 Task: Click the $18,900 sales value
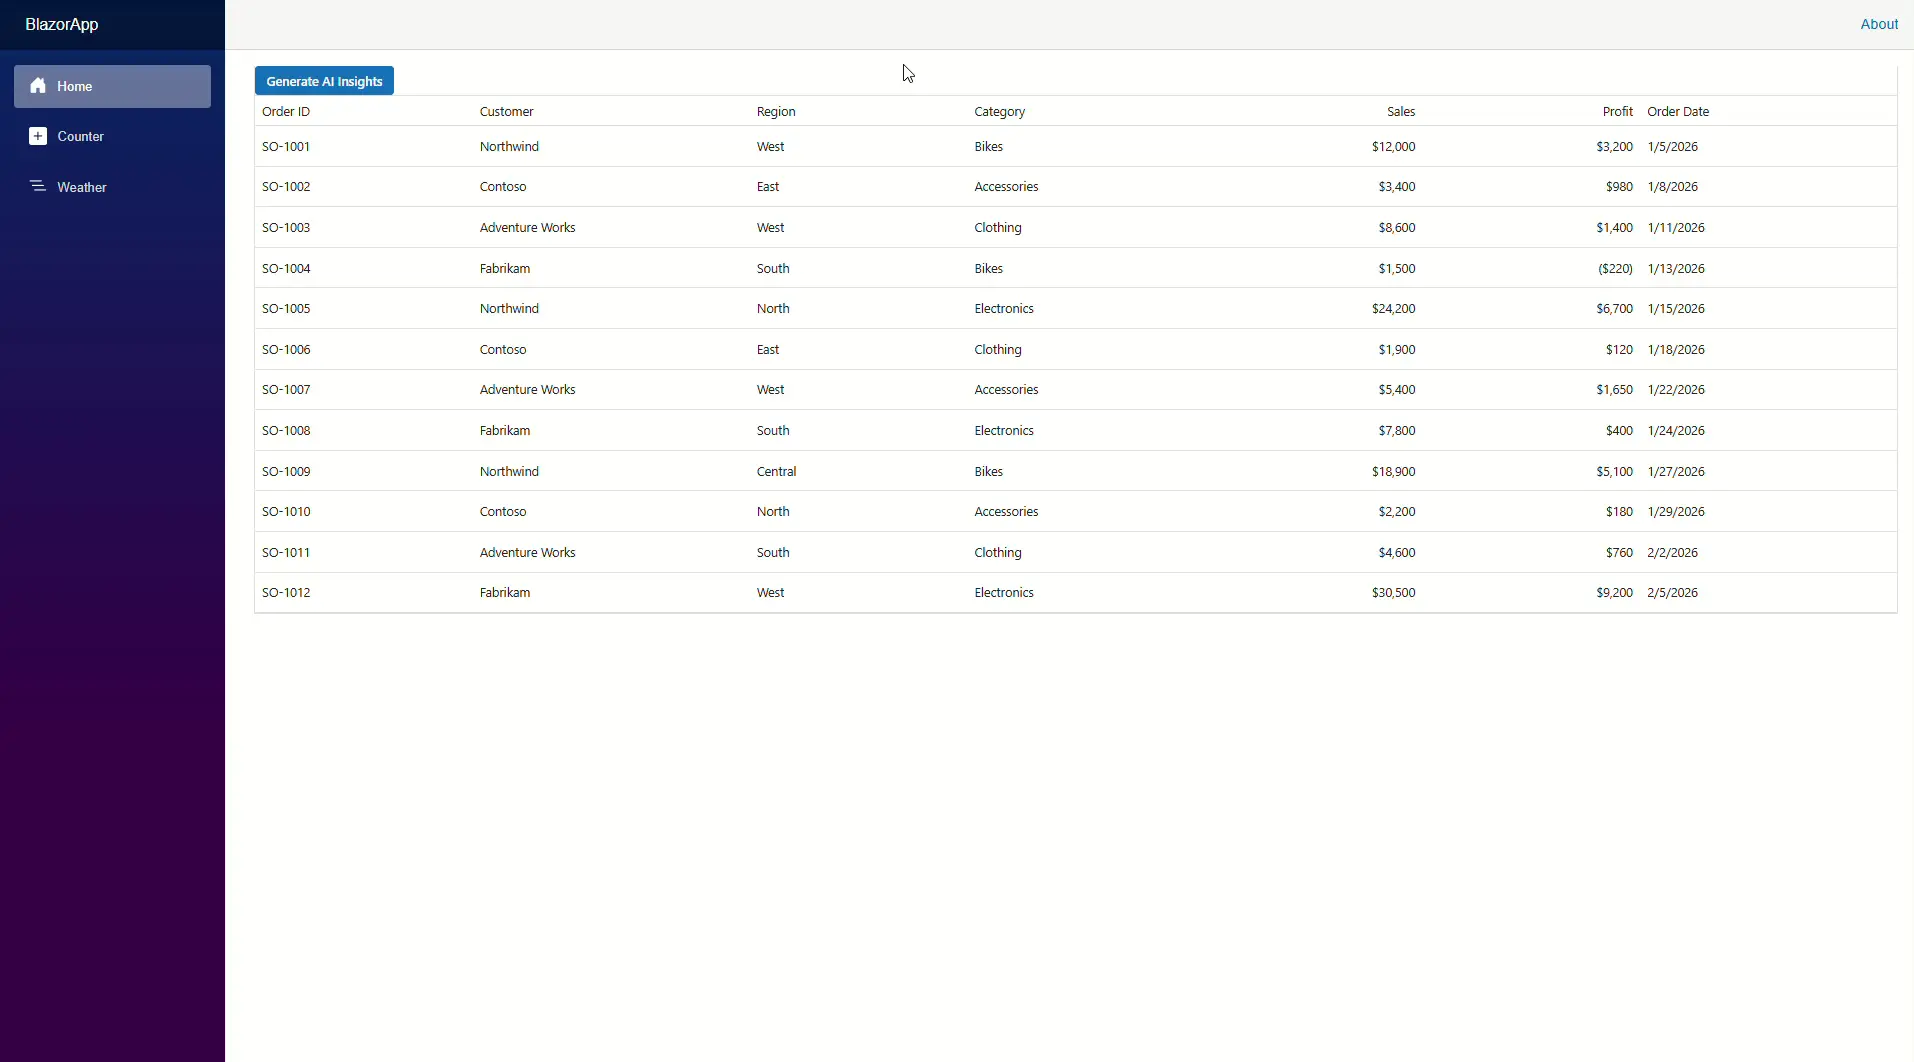tap(1394, 472)
